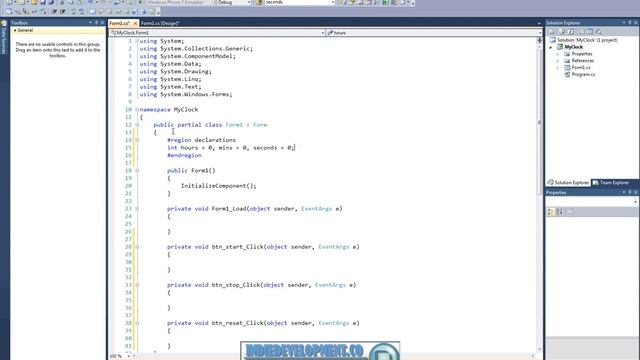Click Uncomment selected lines icon
Viewport: 640px width, 360px height.
tap(82, 12)
